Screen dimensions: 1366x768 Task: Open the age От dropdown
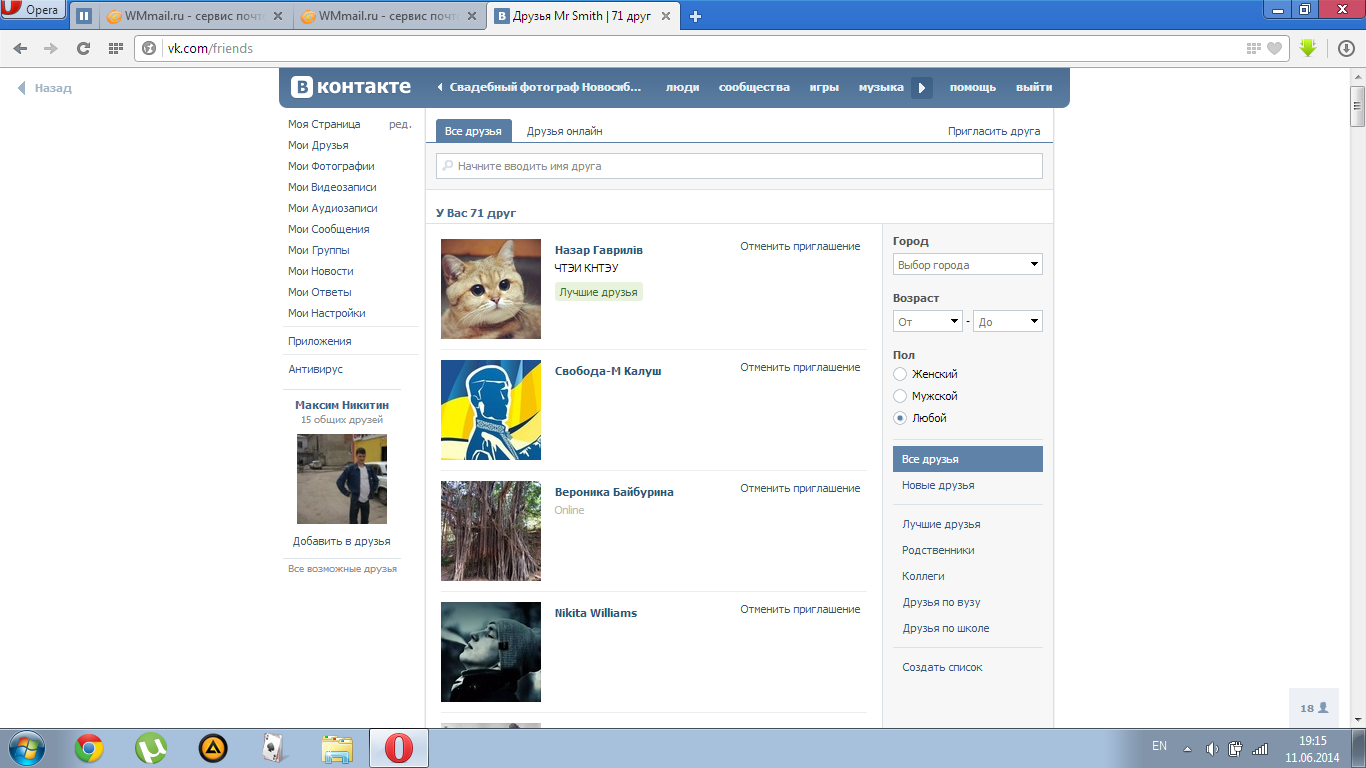pos(928,322)
